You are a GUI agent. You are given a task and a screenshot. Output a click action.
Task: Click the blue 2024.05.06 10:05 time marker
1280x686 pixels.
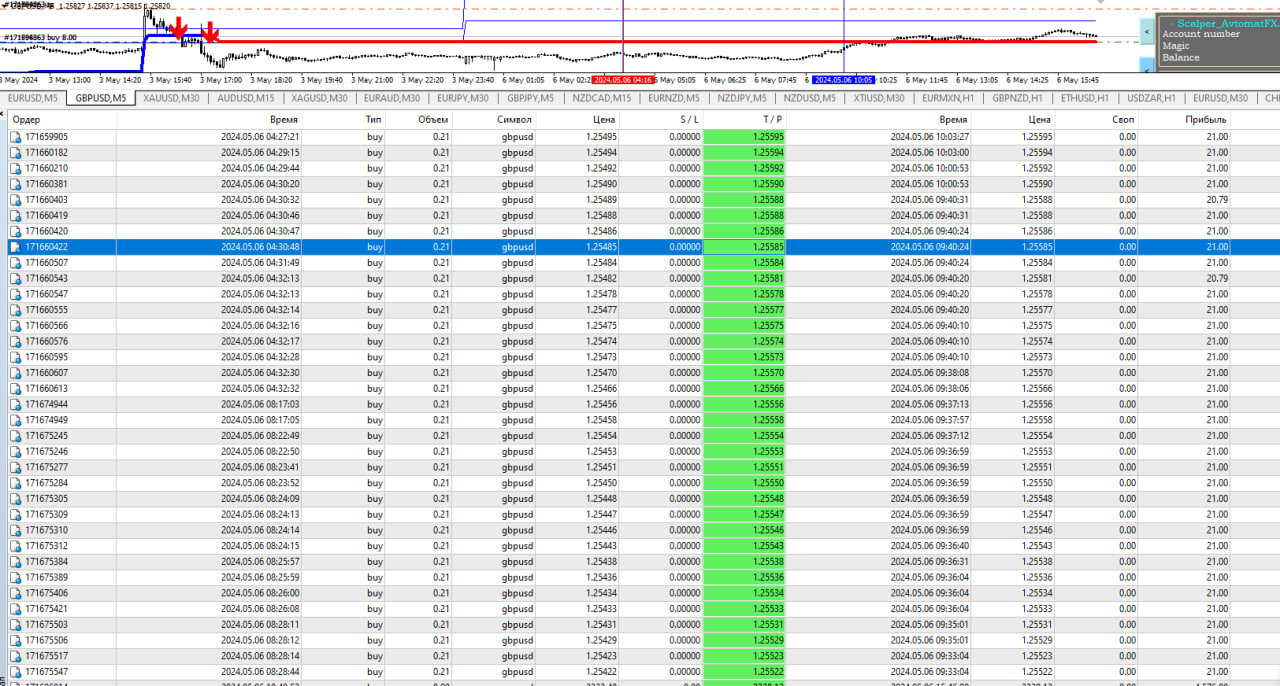(843, 79)
